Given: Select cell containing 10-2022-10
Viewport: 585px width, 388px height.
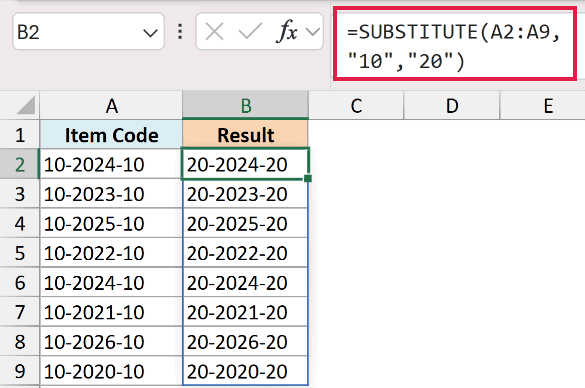Looking at the screenshot, I should (111, 253).
